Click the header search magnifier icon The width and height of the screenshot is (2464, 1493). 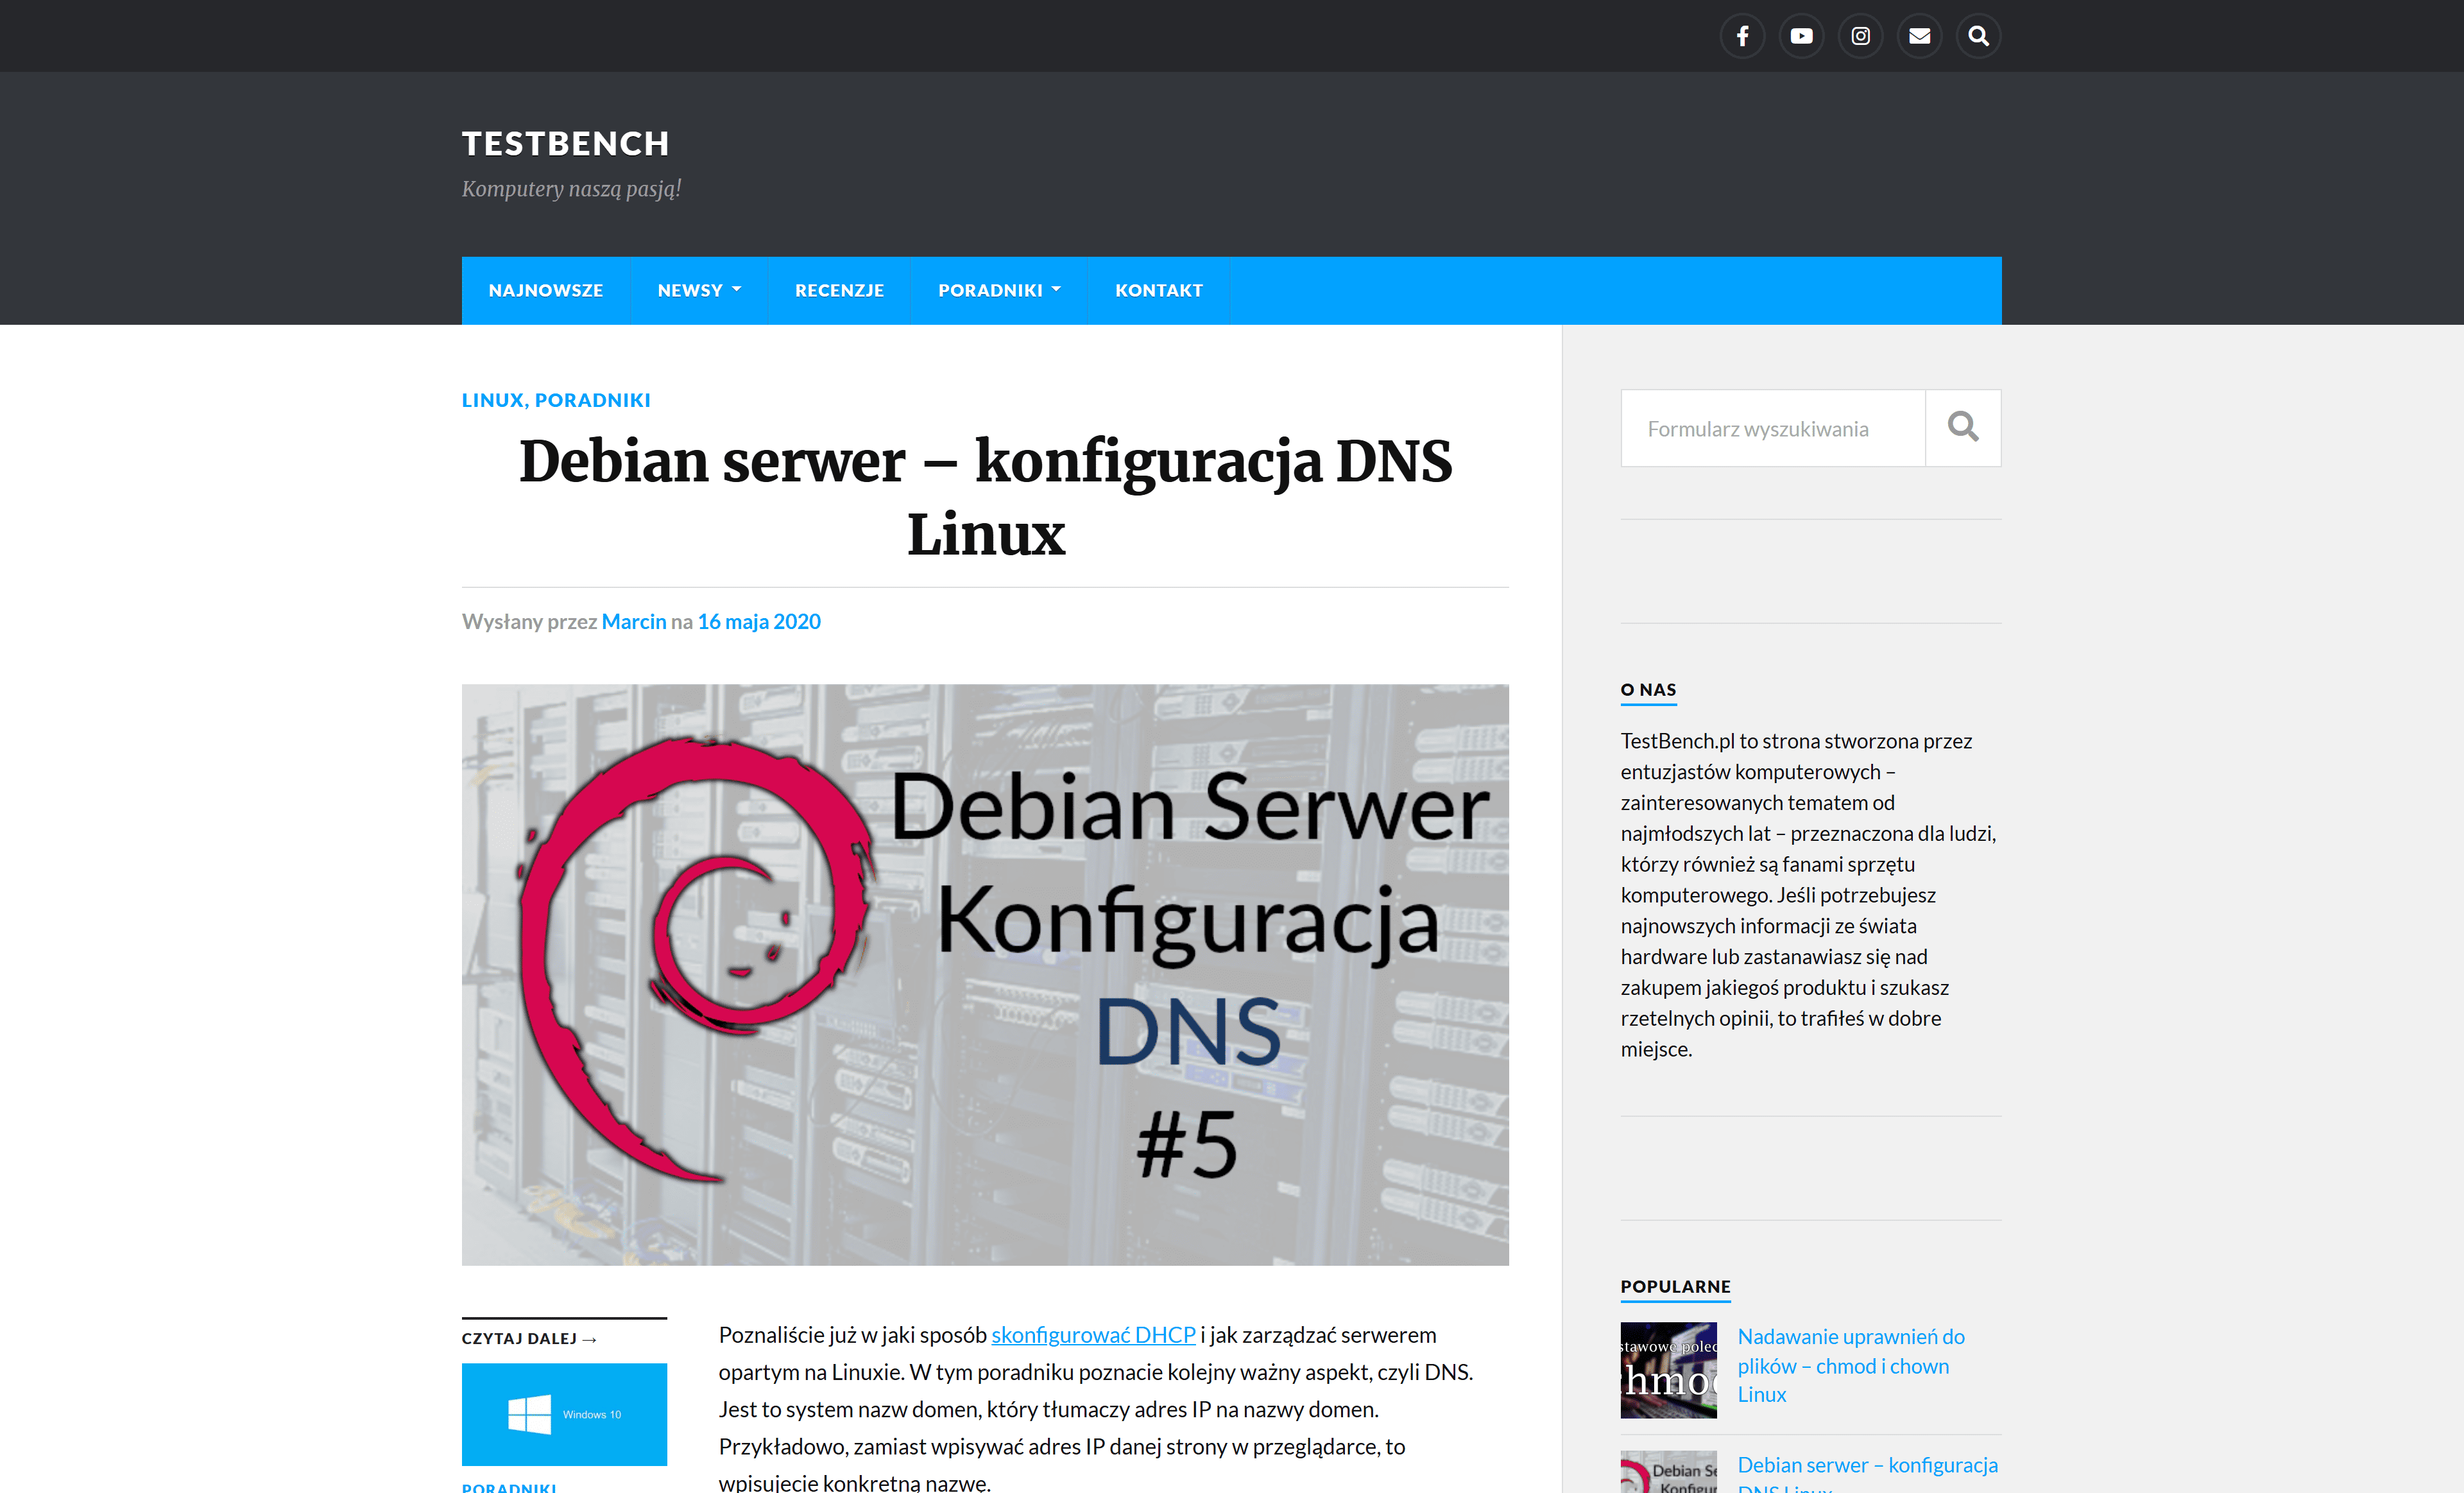click(1978, 36)
